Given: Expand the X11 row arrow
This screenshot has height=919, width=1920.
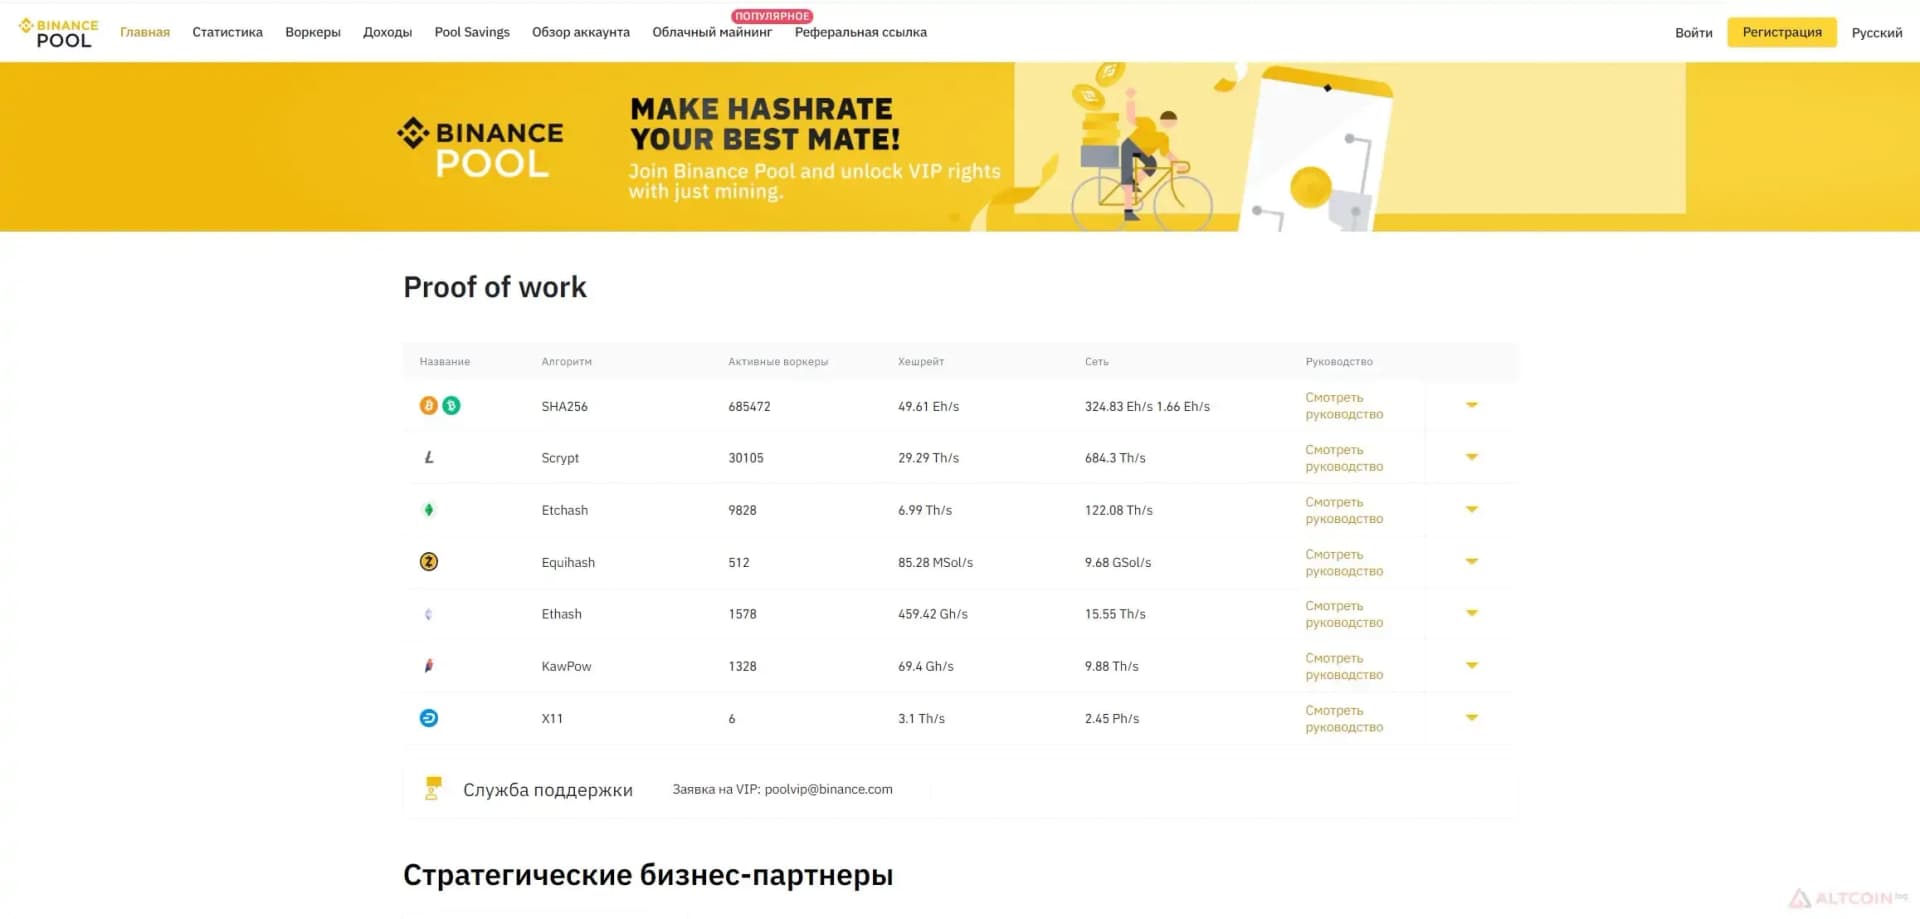Looking at the screenshot, I should coord(1471,717).
